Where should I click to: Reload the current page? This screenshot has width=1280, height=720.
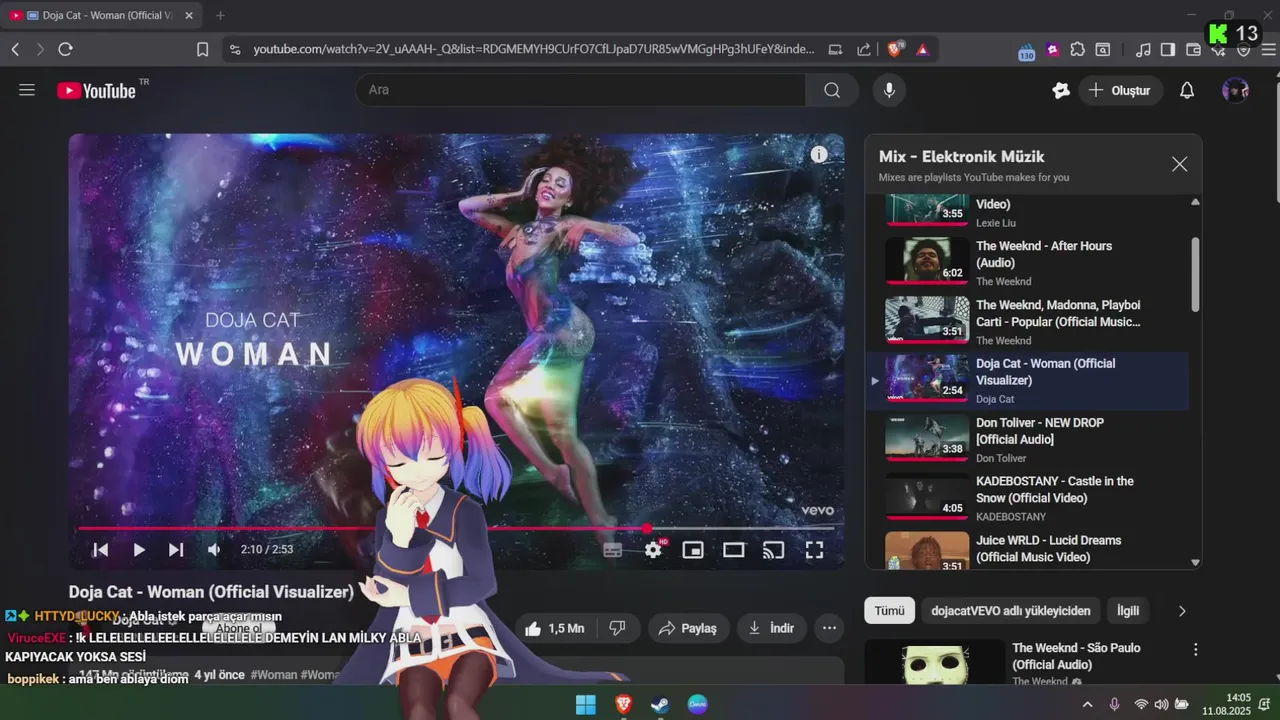[x=66, y=49]
